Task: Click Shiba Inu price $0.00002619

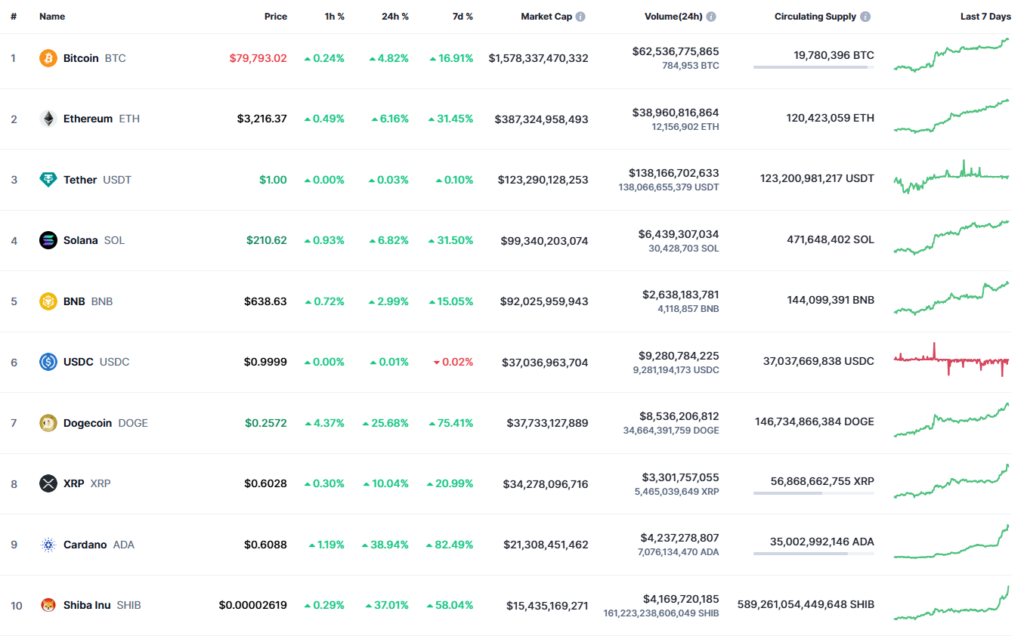Action: [253, 605]
